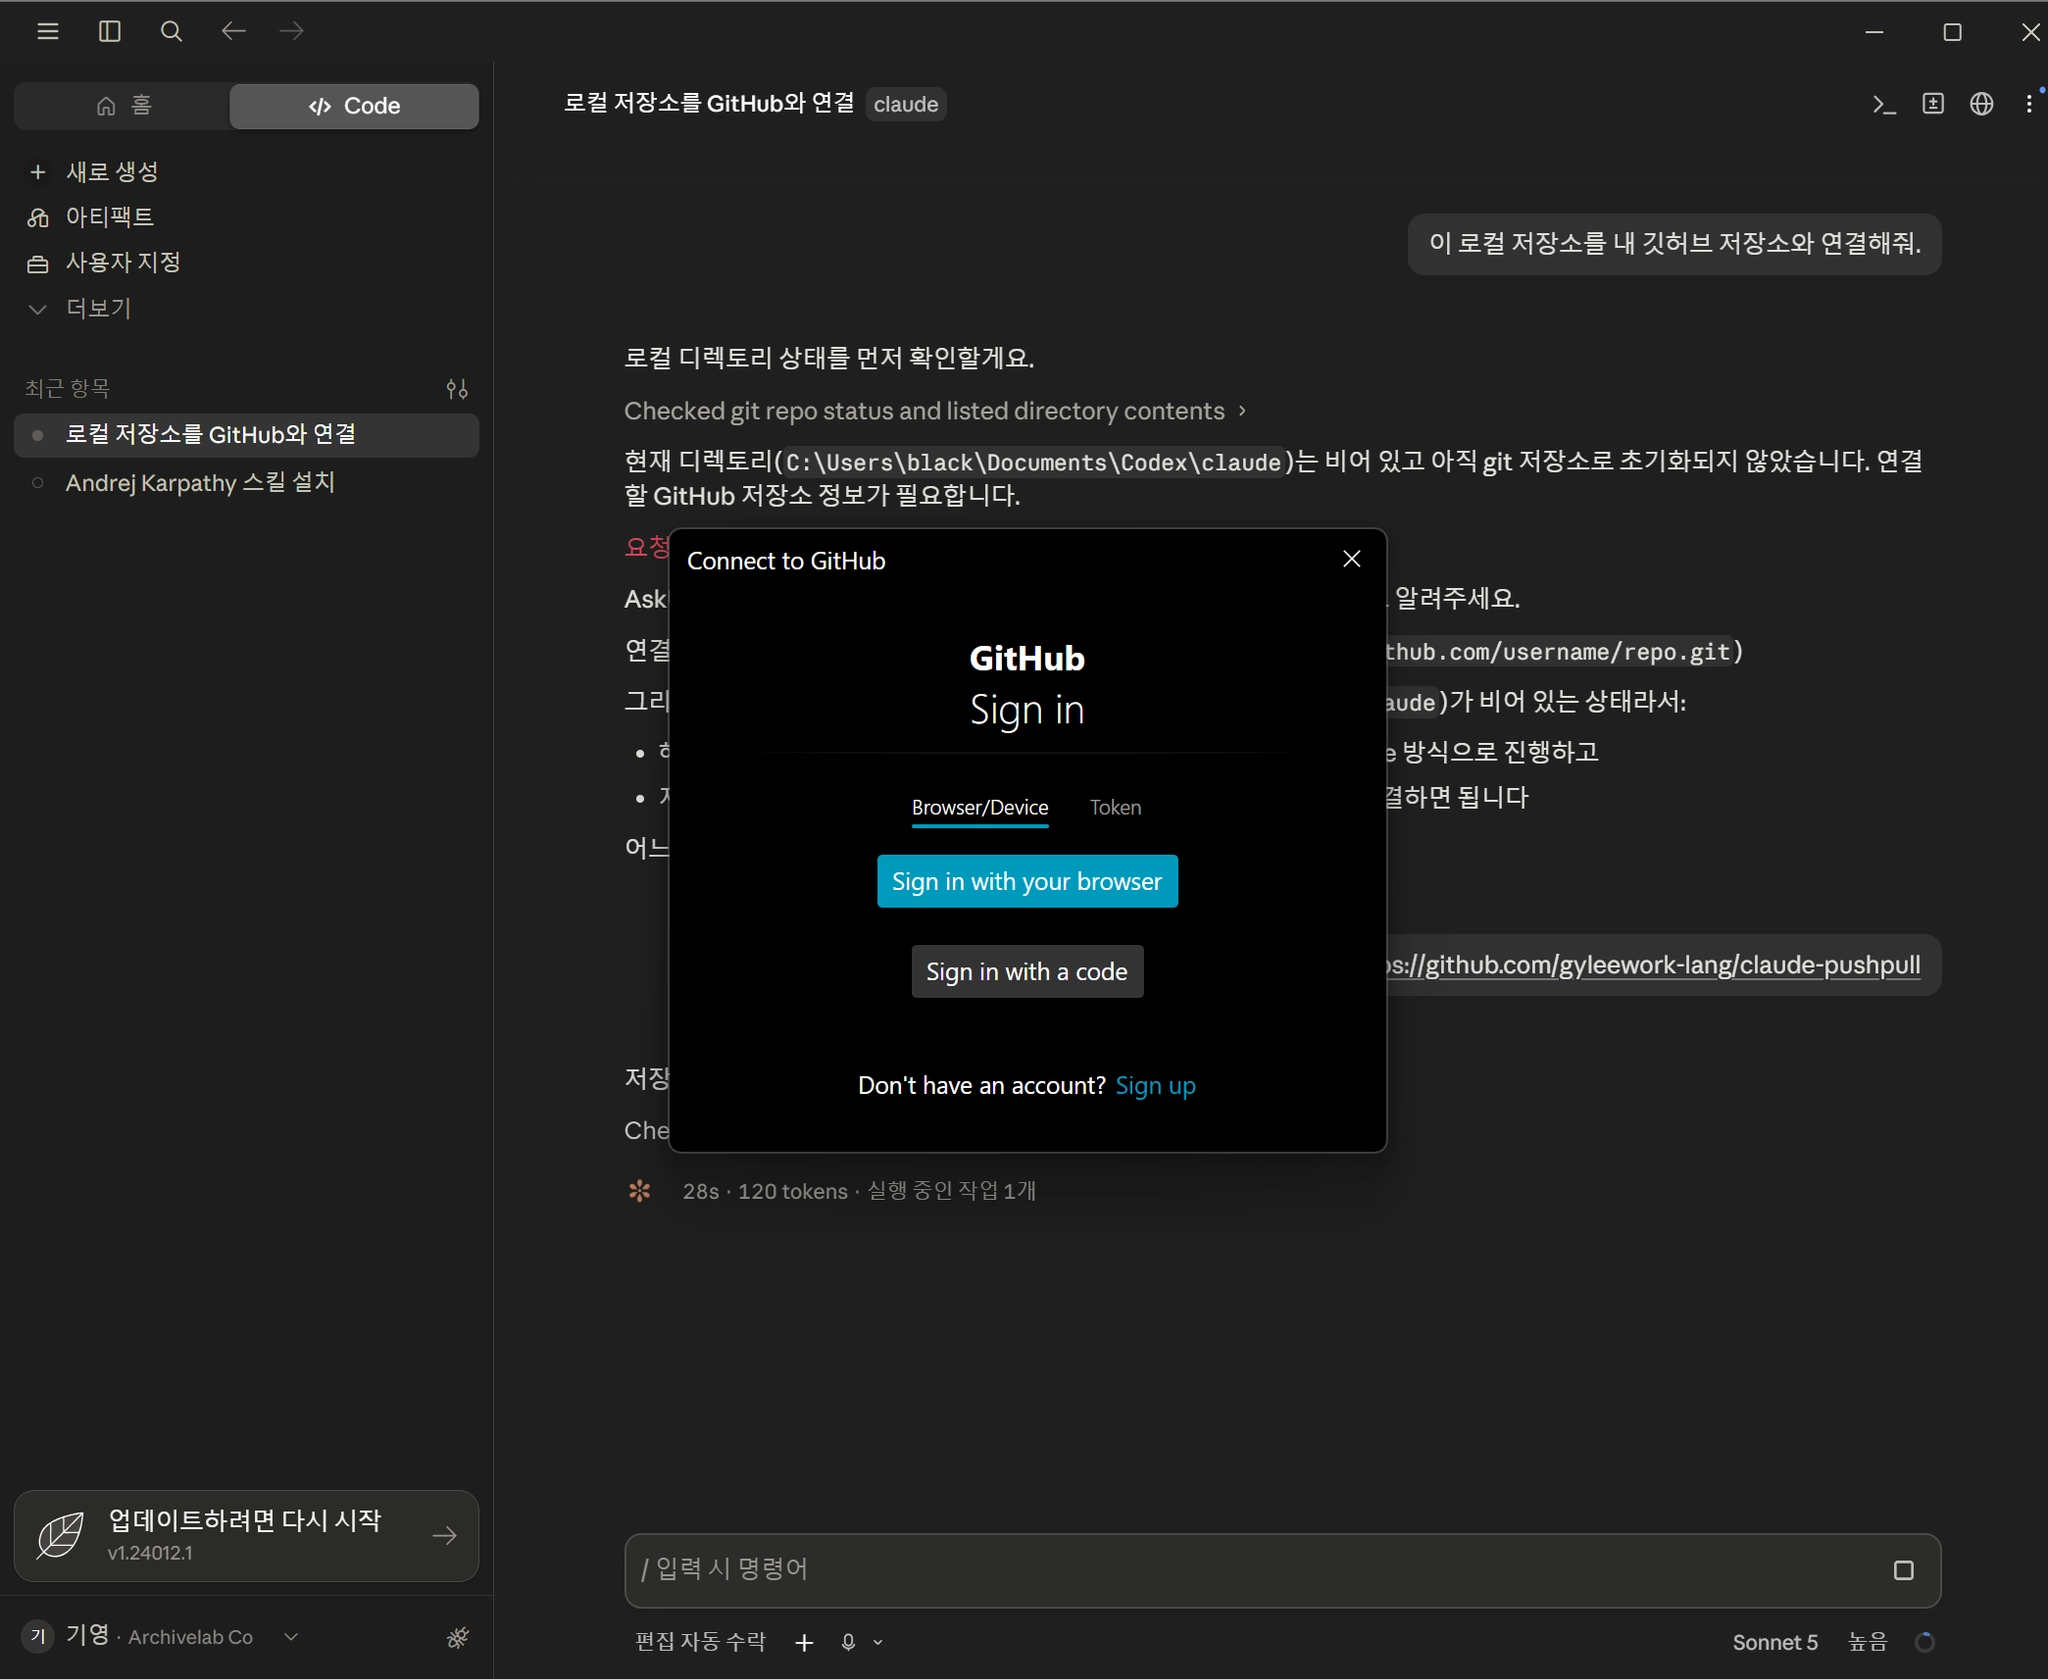Viewport: 2048px width, 1679px height.
Task: Select the Token sign-in tab
Action: pyautogui.click(x=1115, y=808)
